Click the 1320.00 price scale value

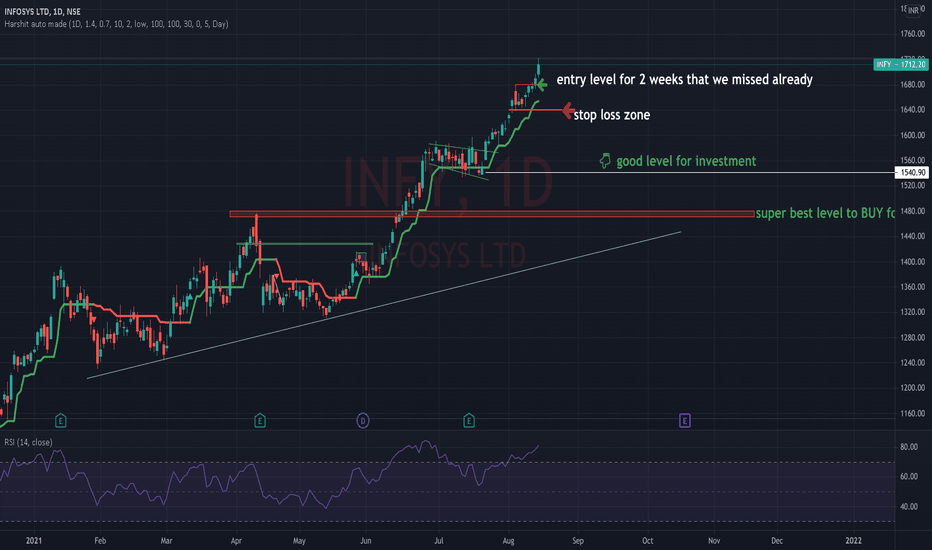pos(912,312)
